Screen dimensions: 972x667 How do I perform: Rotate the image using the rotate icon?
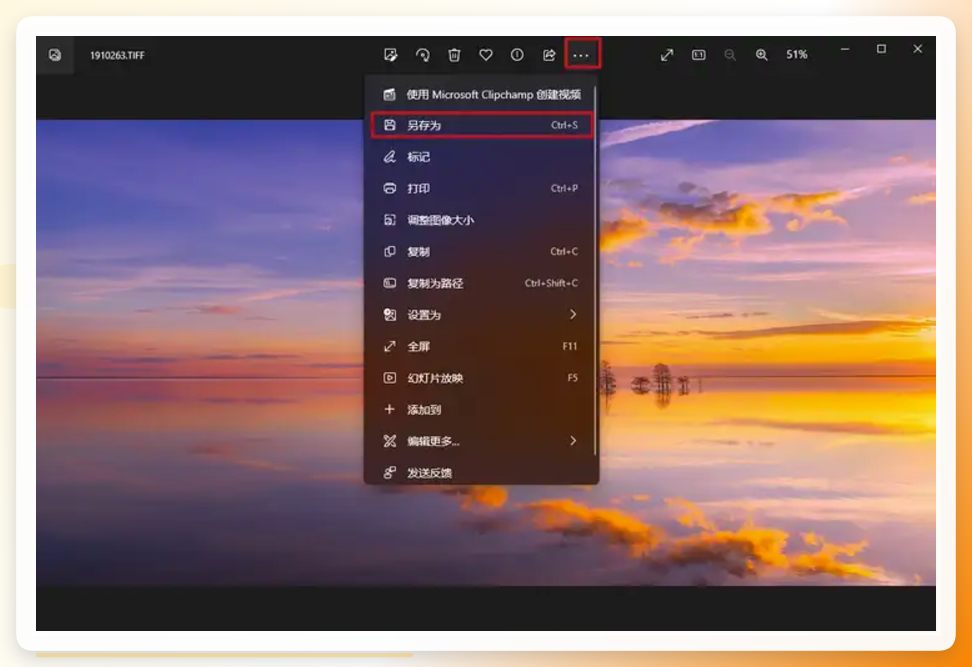pyautogui.click(x=423, y=55)
